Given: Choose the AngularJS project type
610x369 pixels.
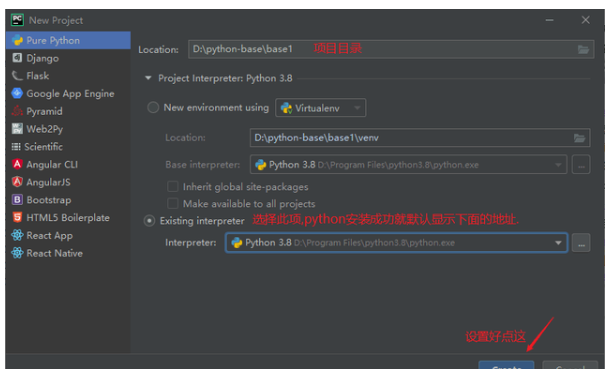Looking at the screenshot, I should (x=68, y=182).
